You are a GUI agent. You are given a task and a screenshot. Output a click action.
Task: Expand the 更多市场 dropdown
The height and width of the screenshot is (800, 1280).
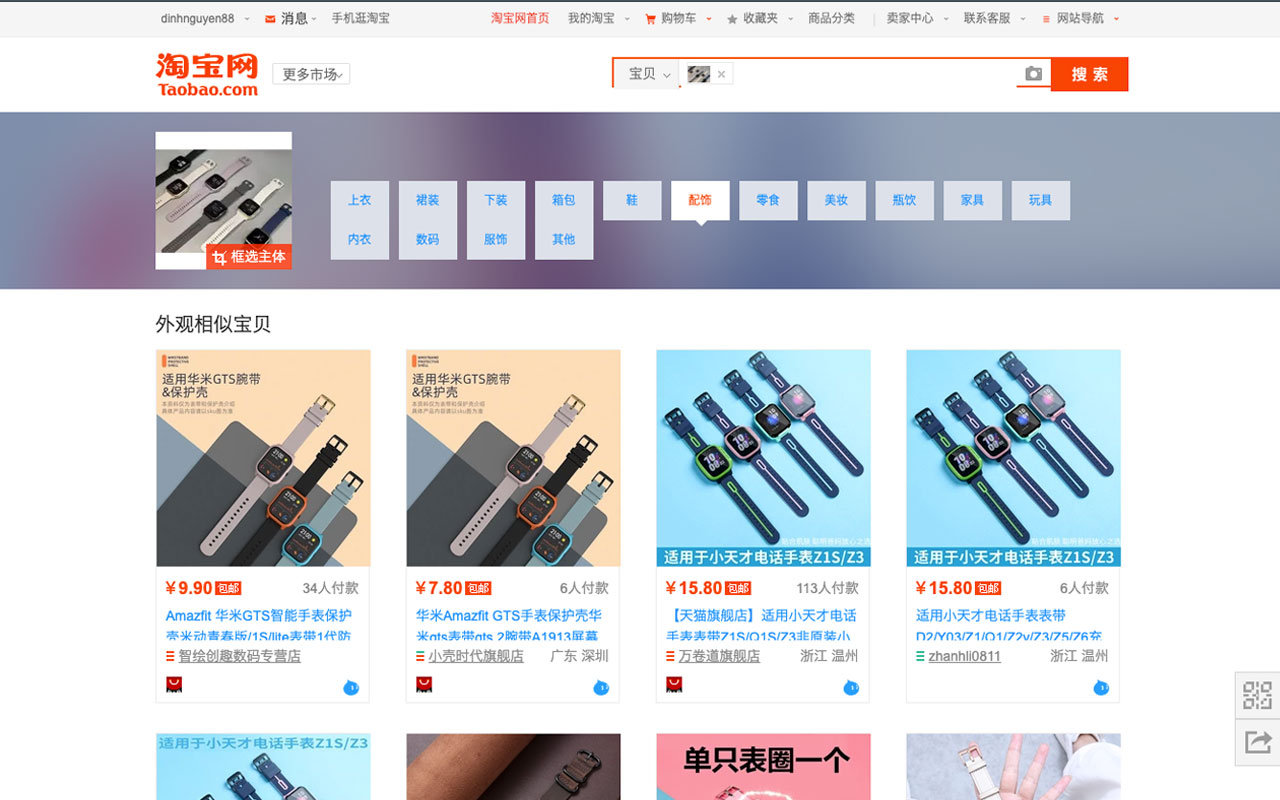[311, 74]
